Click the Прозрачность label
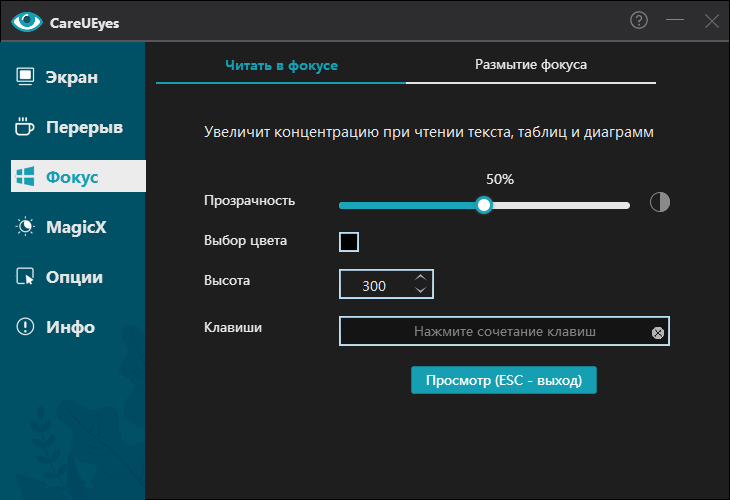This screenshot has height=500, width=730. (x=249, y=201)
